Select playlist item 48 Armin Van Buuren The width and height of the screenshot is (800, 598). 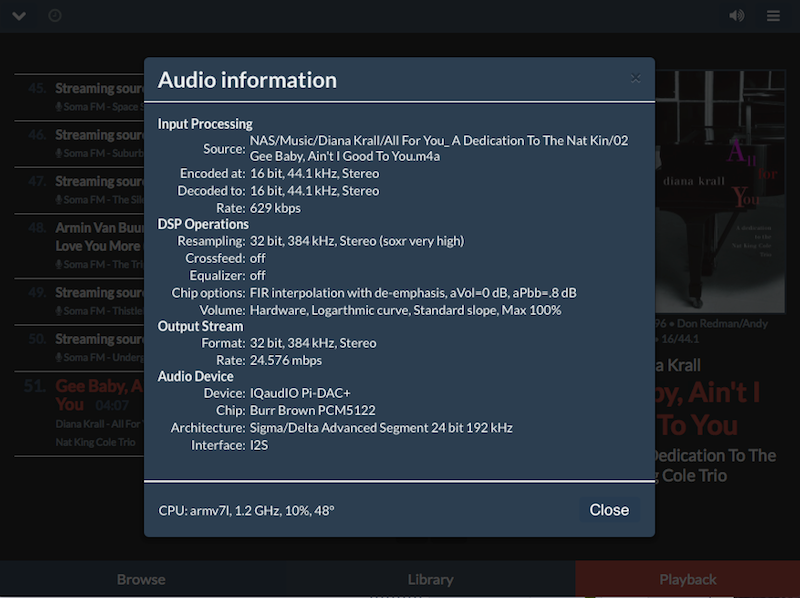[80, 245]
